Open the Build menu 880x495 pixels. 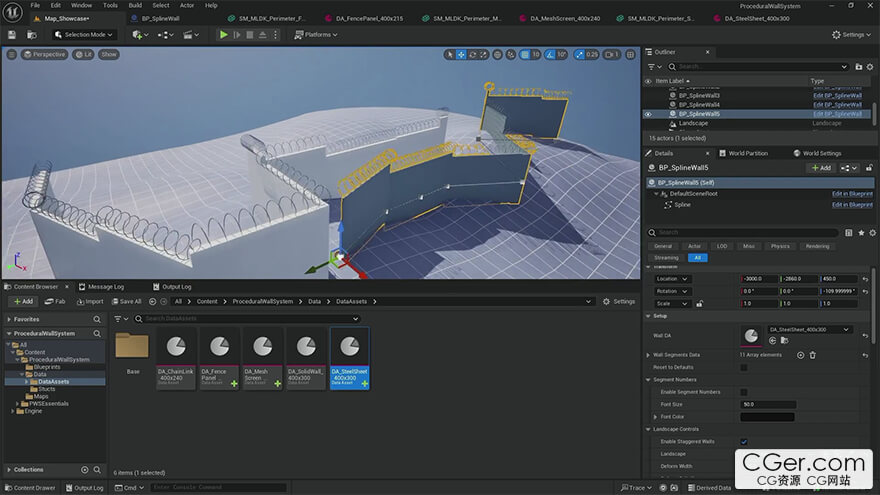pyautogui.click(x=135, y=5)
